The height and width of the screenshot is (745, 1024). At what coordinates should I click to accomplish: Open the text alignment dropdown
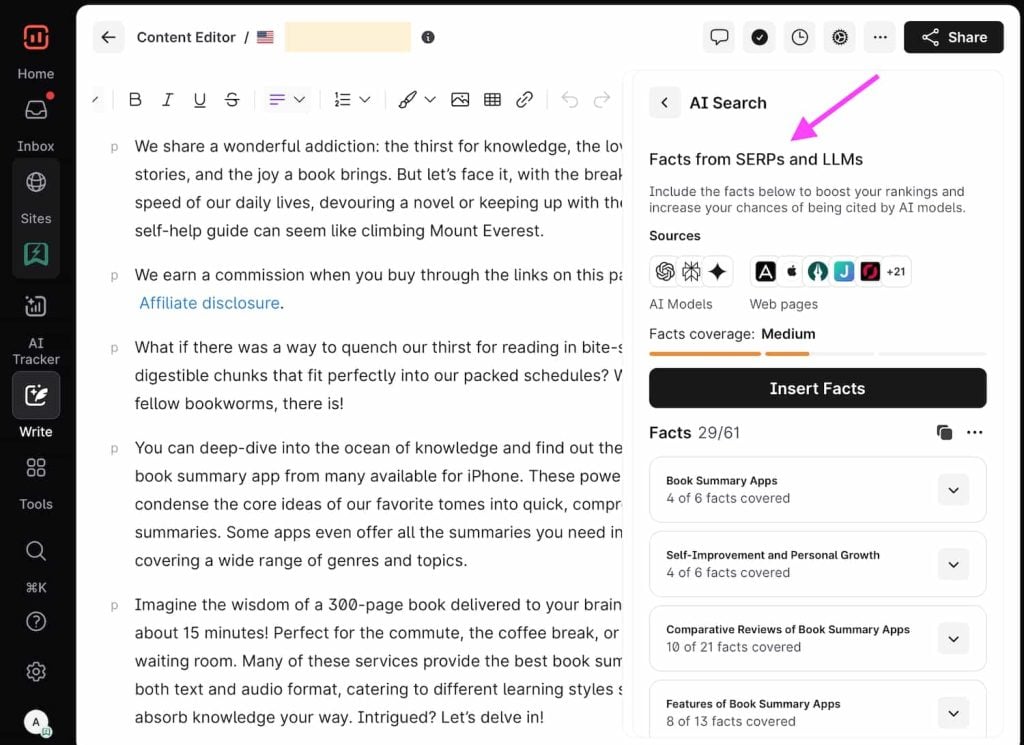tap(287, 100)
